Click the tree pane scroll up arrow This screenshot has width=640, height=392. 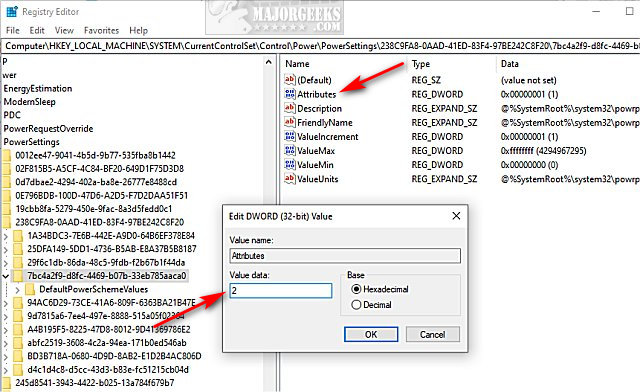(x=268, y=62)
